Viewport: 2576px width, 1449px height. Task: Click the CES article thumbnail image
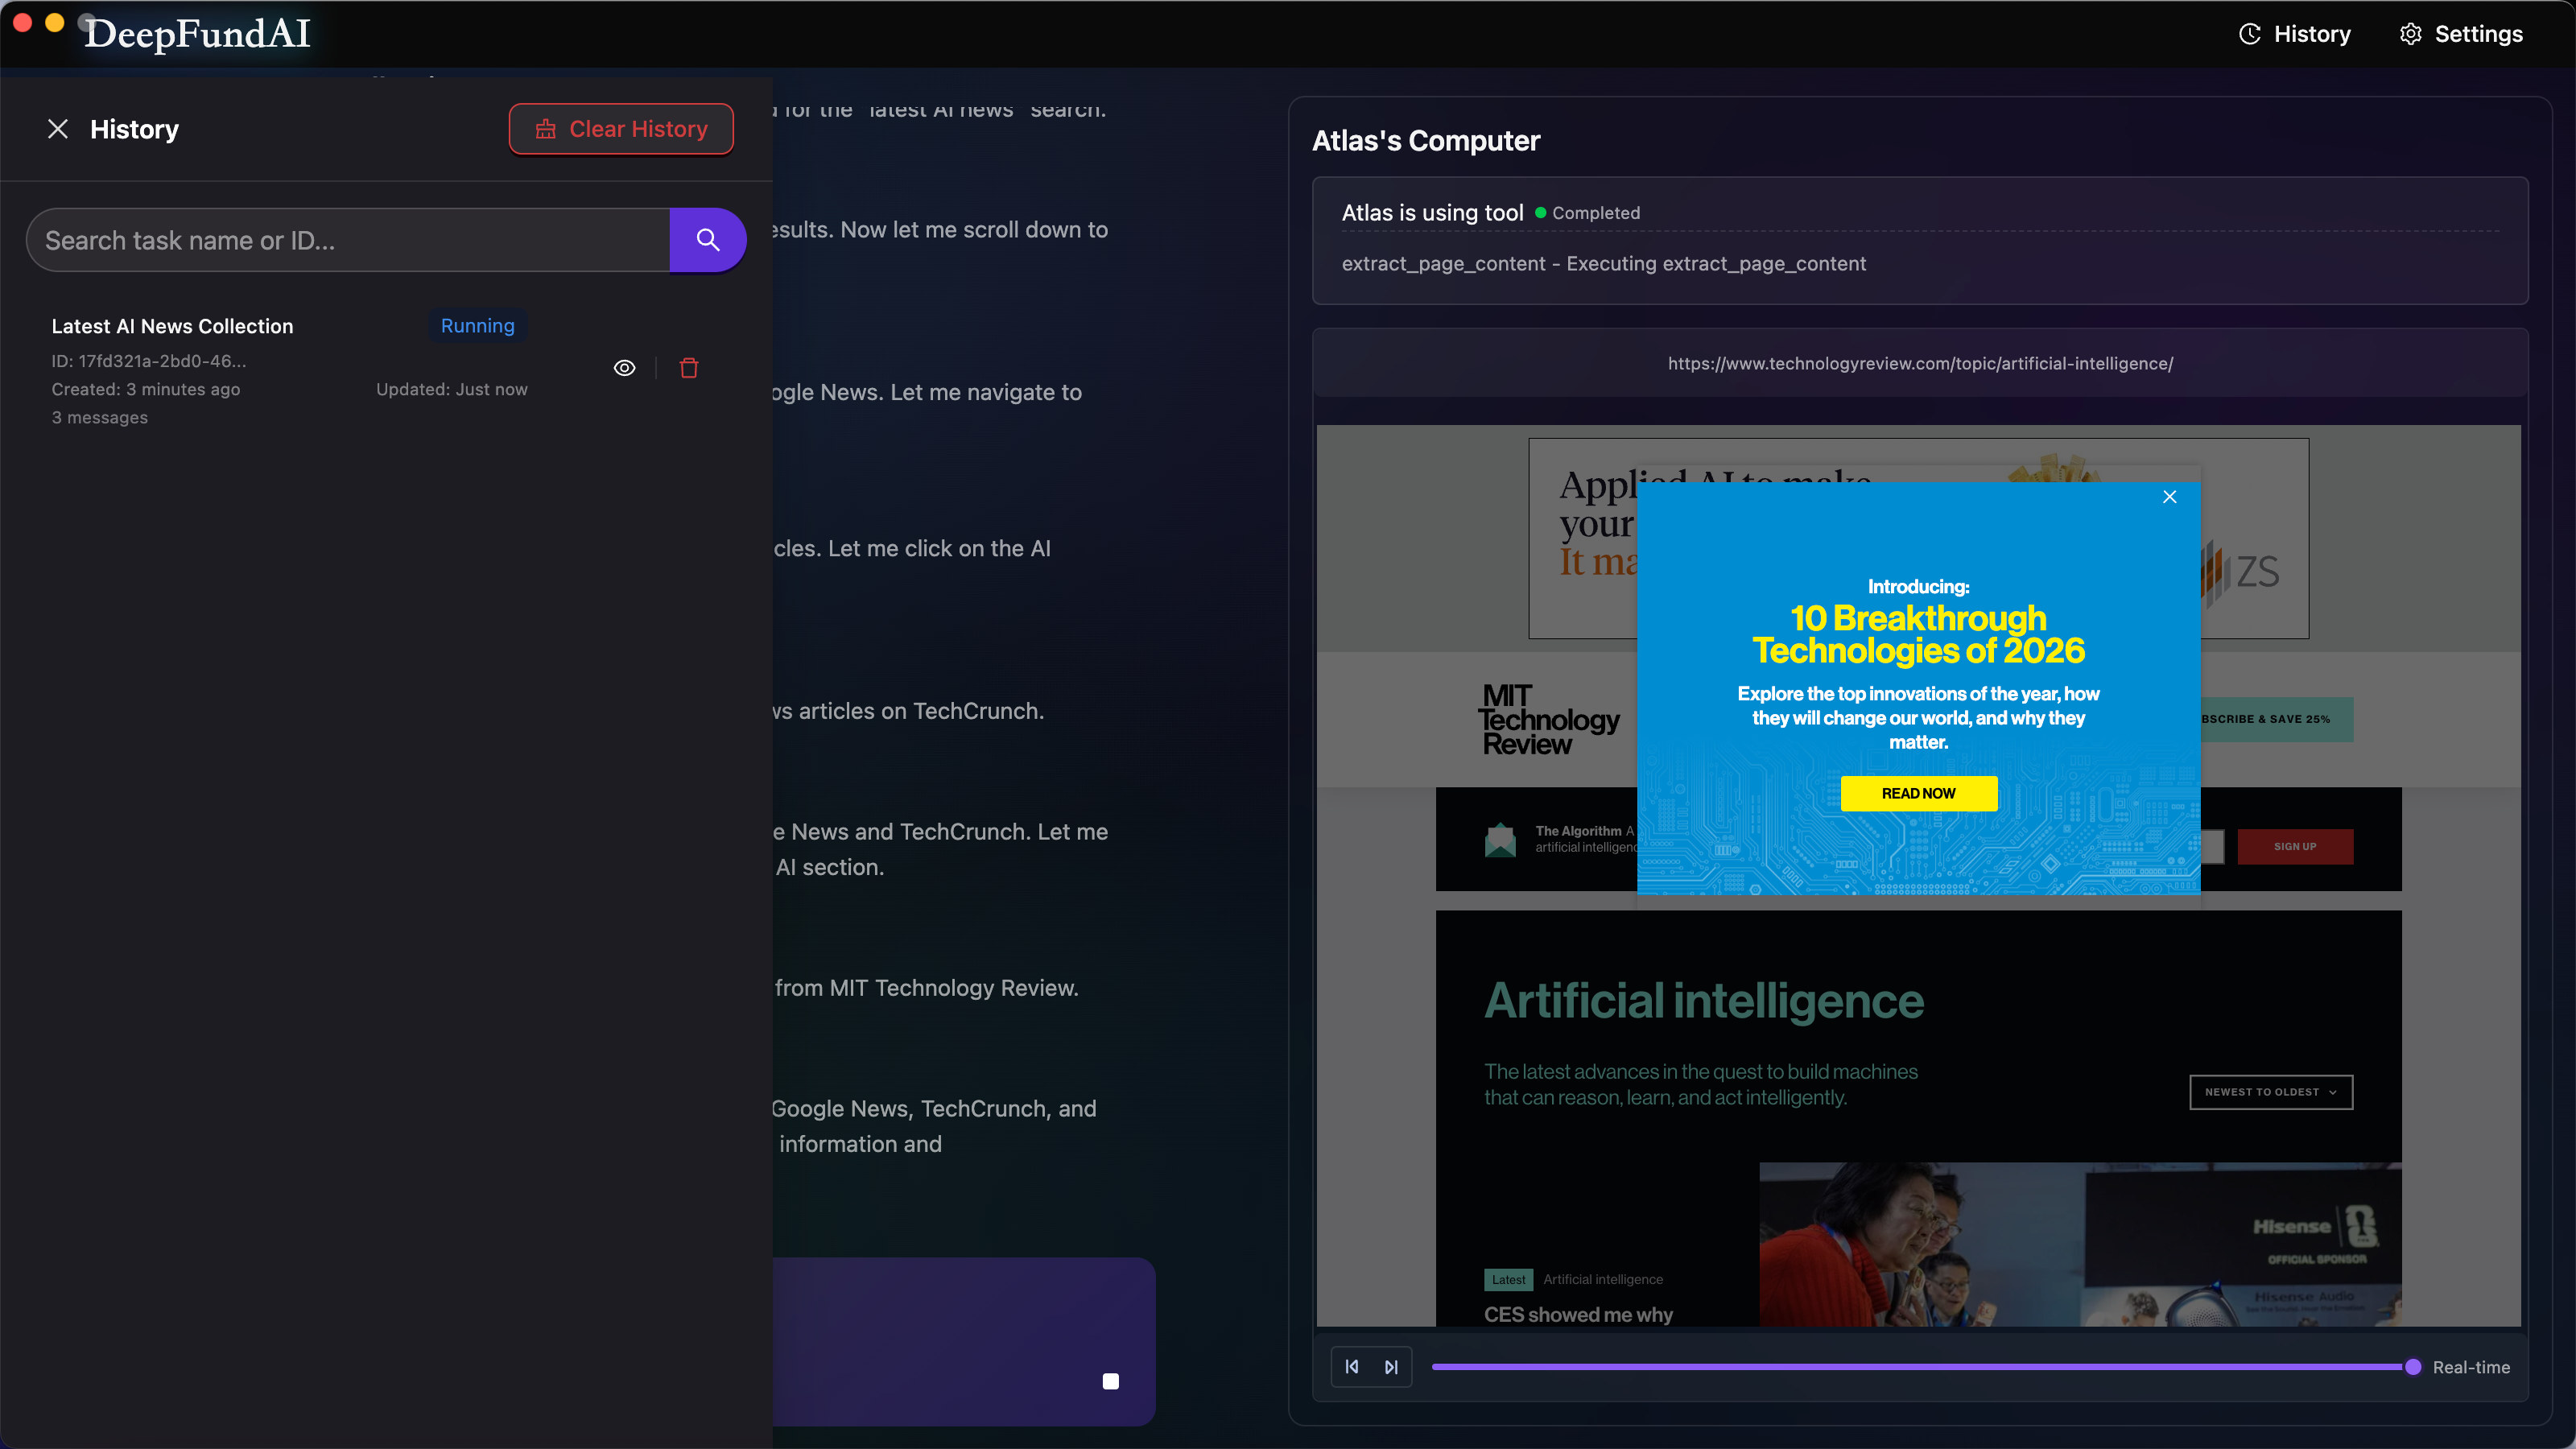(2080, 1244)
